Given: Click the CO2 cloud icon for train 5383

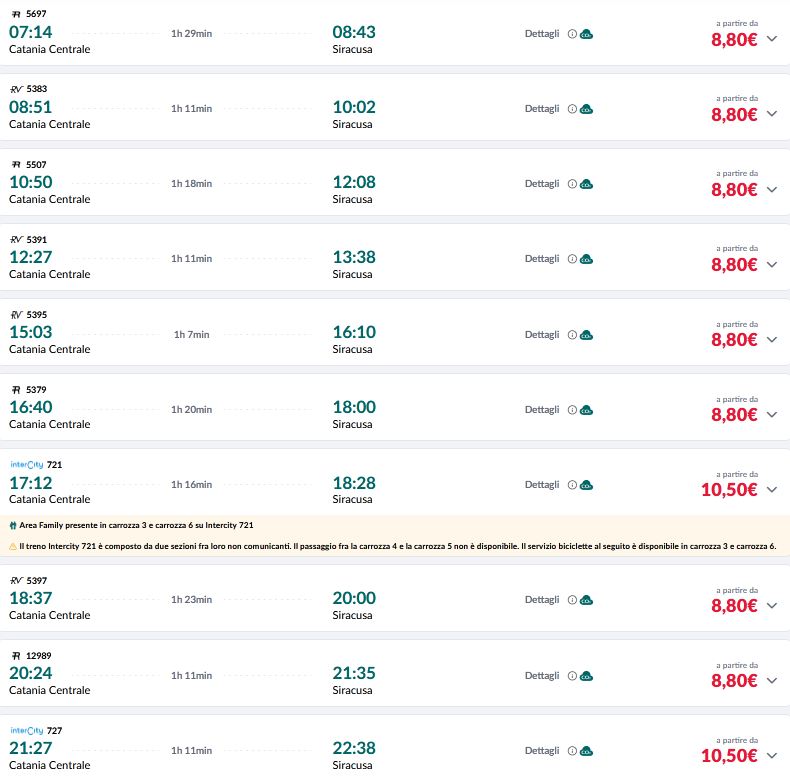Looking at the screenshot, I should tap(587, 109).
